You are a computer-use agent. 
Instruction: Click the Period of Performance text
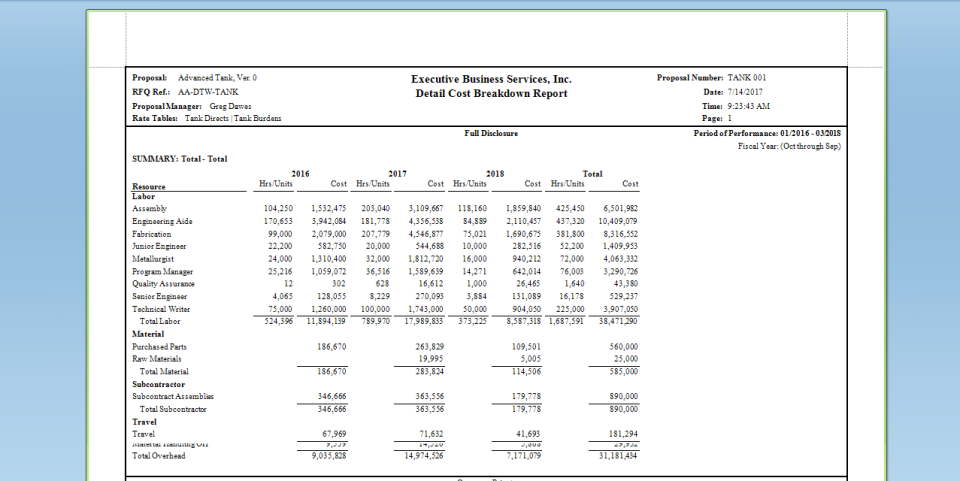point(767,133)
